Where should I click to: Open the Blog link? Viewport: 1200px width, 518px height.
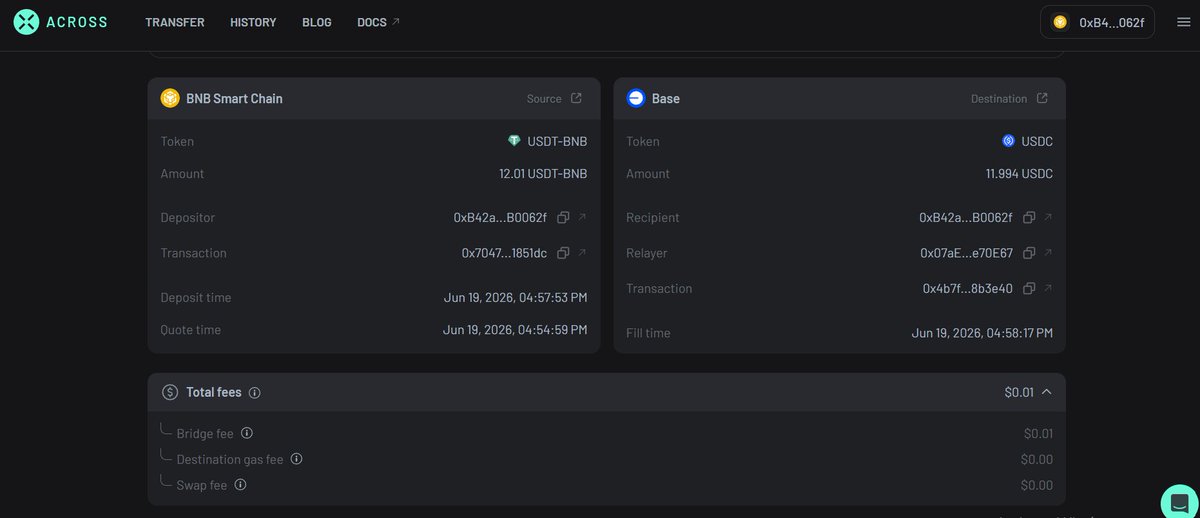pos(317,22)
